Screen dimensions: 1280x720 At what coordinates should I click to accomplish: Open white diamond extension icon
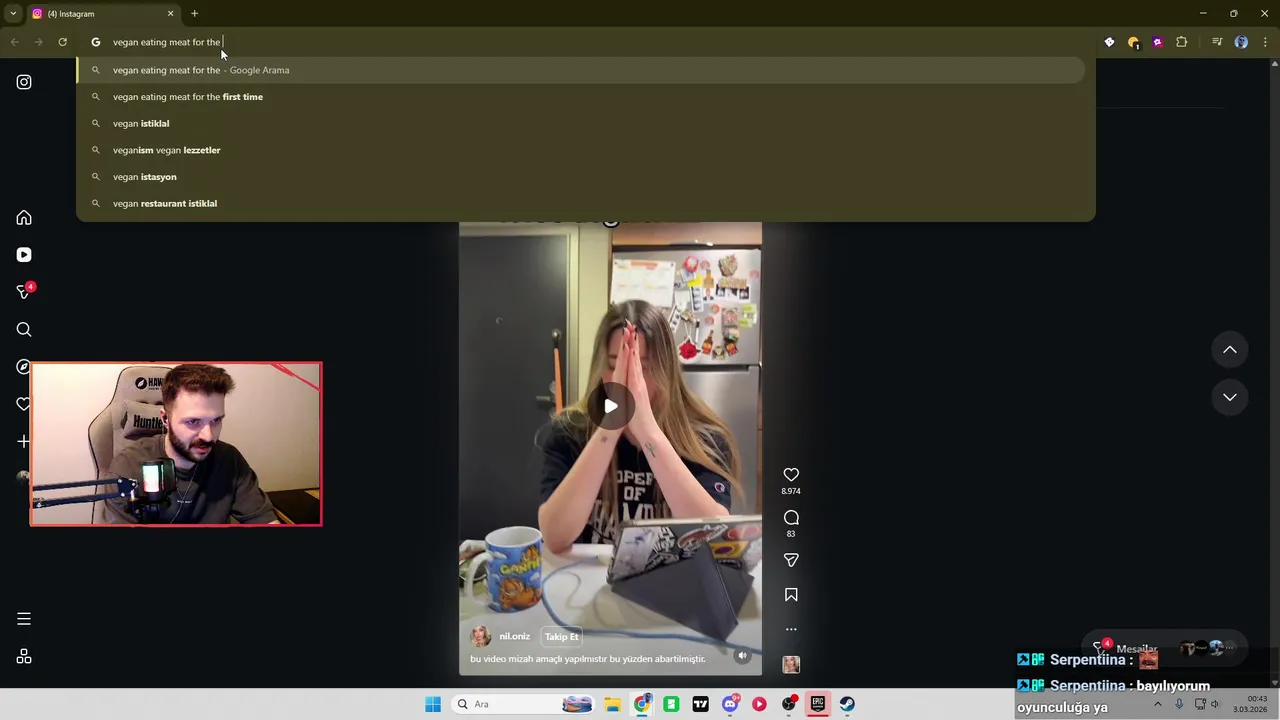1109,42
